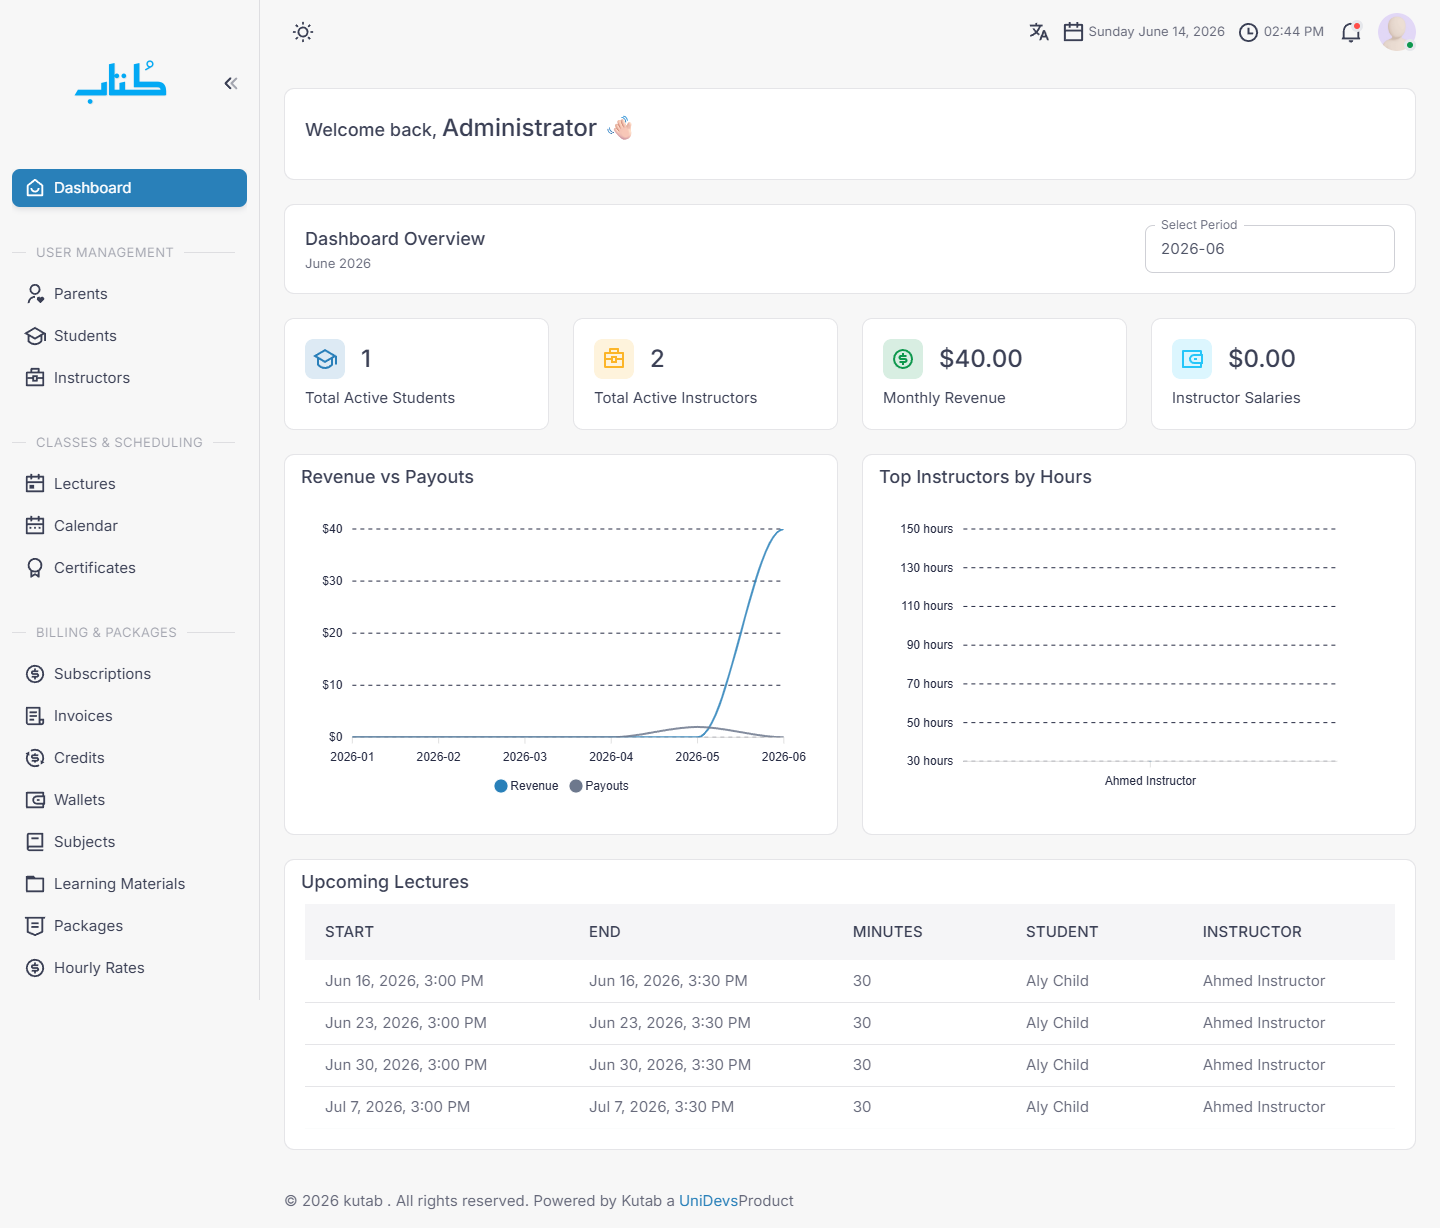This screenshot has width=1440, height=1228.
Task: Click the STUDENT column header
Action: click(1062, 932)
